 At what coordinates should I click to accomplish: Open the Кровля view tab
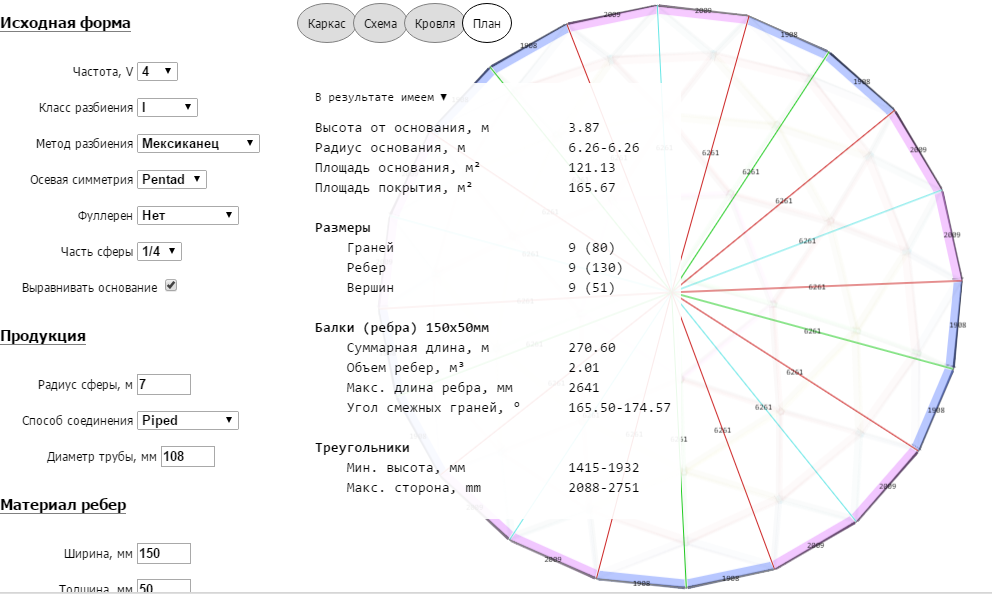(435, 23)
